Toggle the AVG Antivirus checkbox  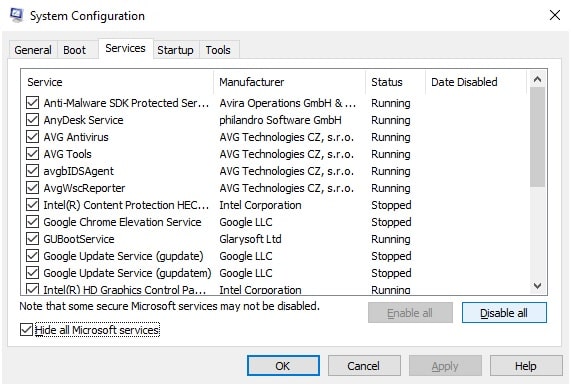pos(32,137)
